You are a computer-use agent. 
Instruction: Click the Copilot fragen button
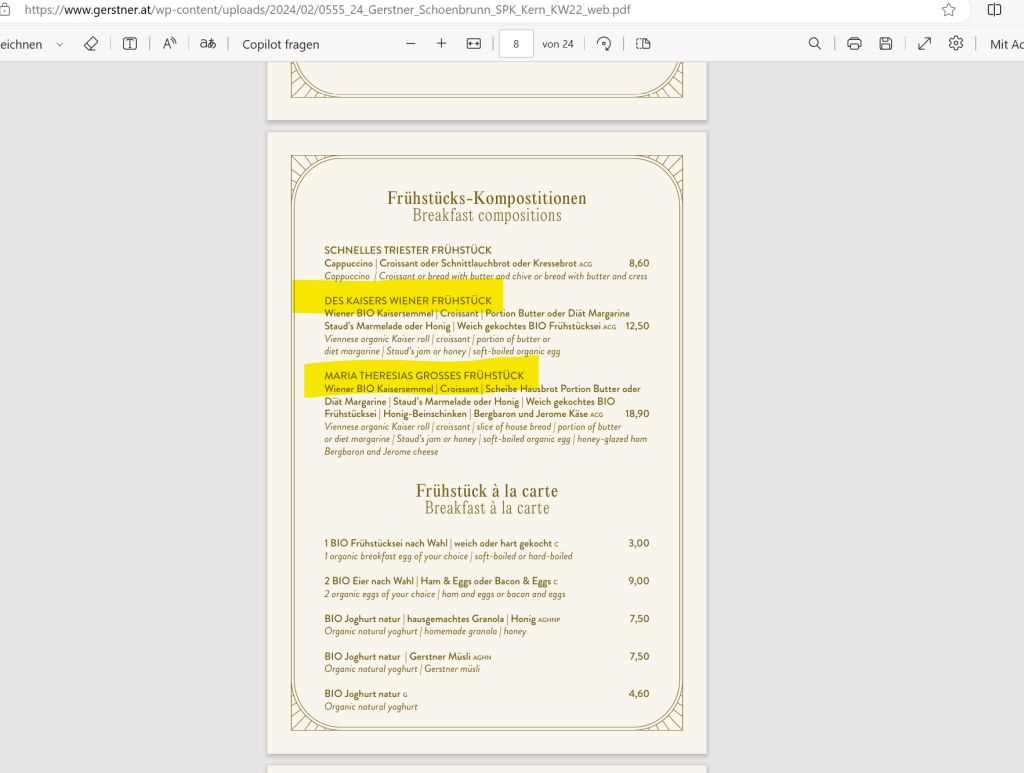(281, 44)
